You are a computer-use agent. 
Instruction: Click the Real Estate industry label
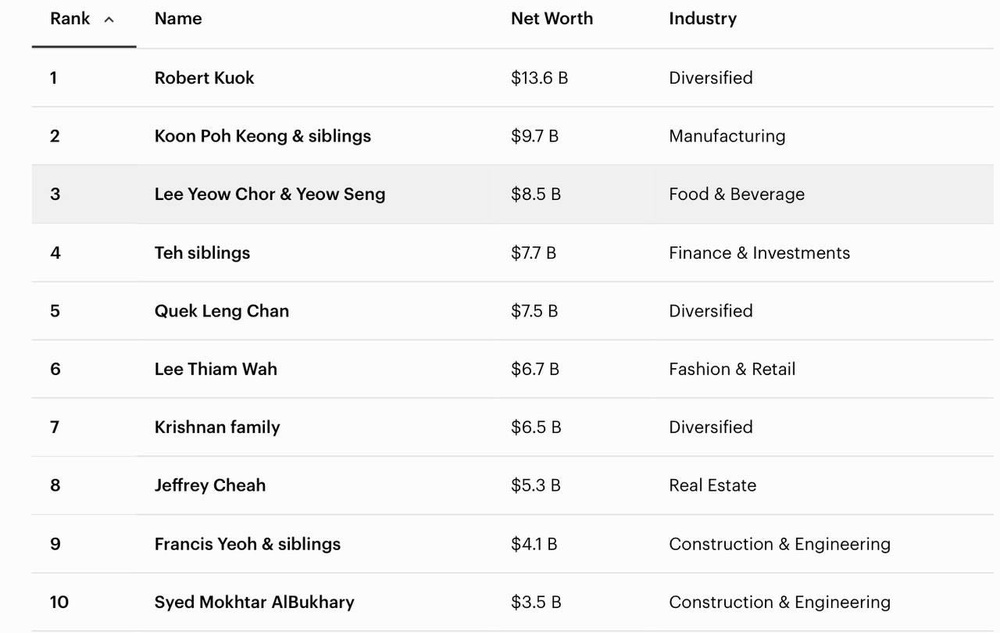pyautogui.click(x=712, y=485)
